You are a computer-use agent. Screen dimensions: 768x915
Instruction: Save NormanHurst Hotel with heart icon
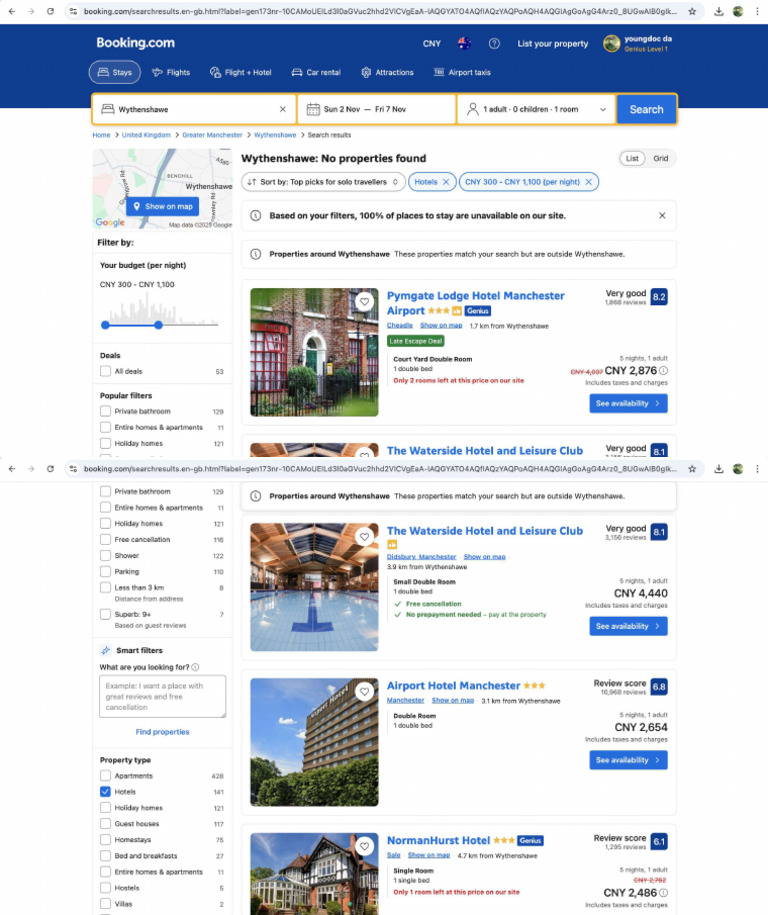[x=364, y=846]
